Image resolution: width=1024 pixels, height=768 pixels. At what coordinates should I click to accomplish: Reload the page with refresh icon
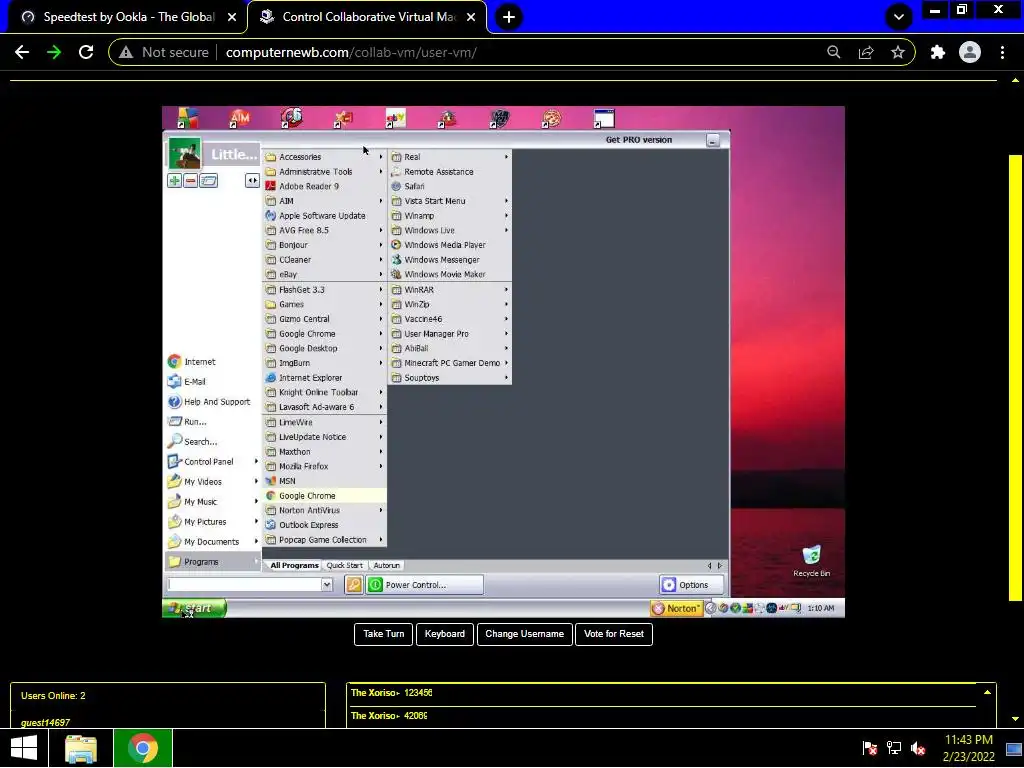click(86, 52)
